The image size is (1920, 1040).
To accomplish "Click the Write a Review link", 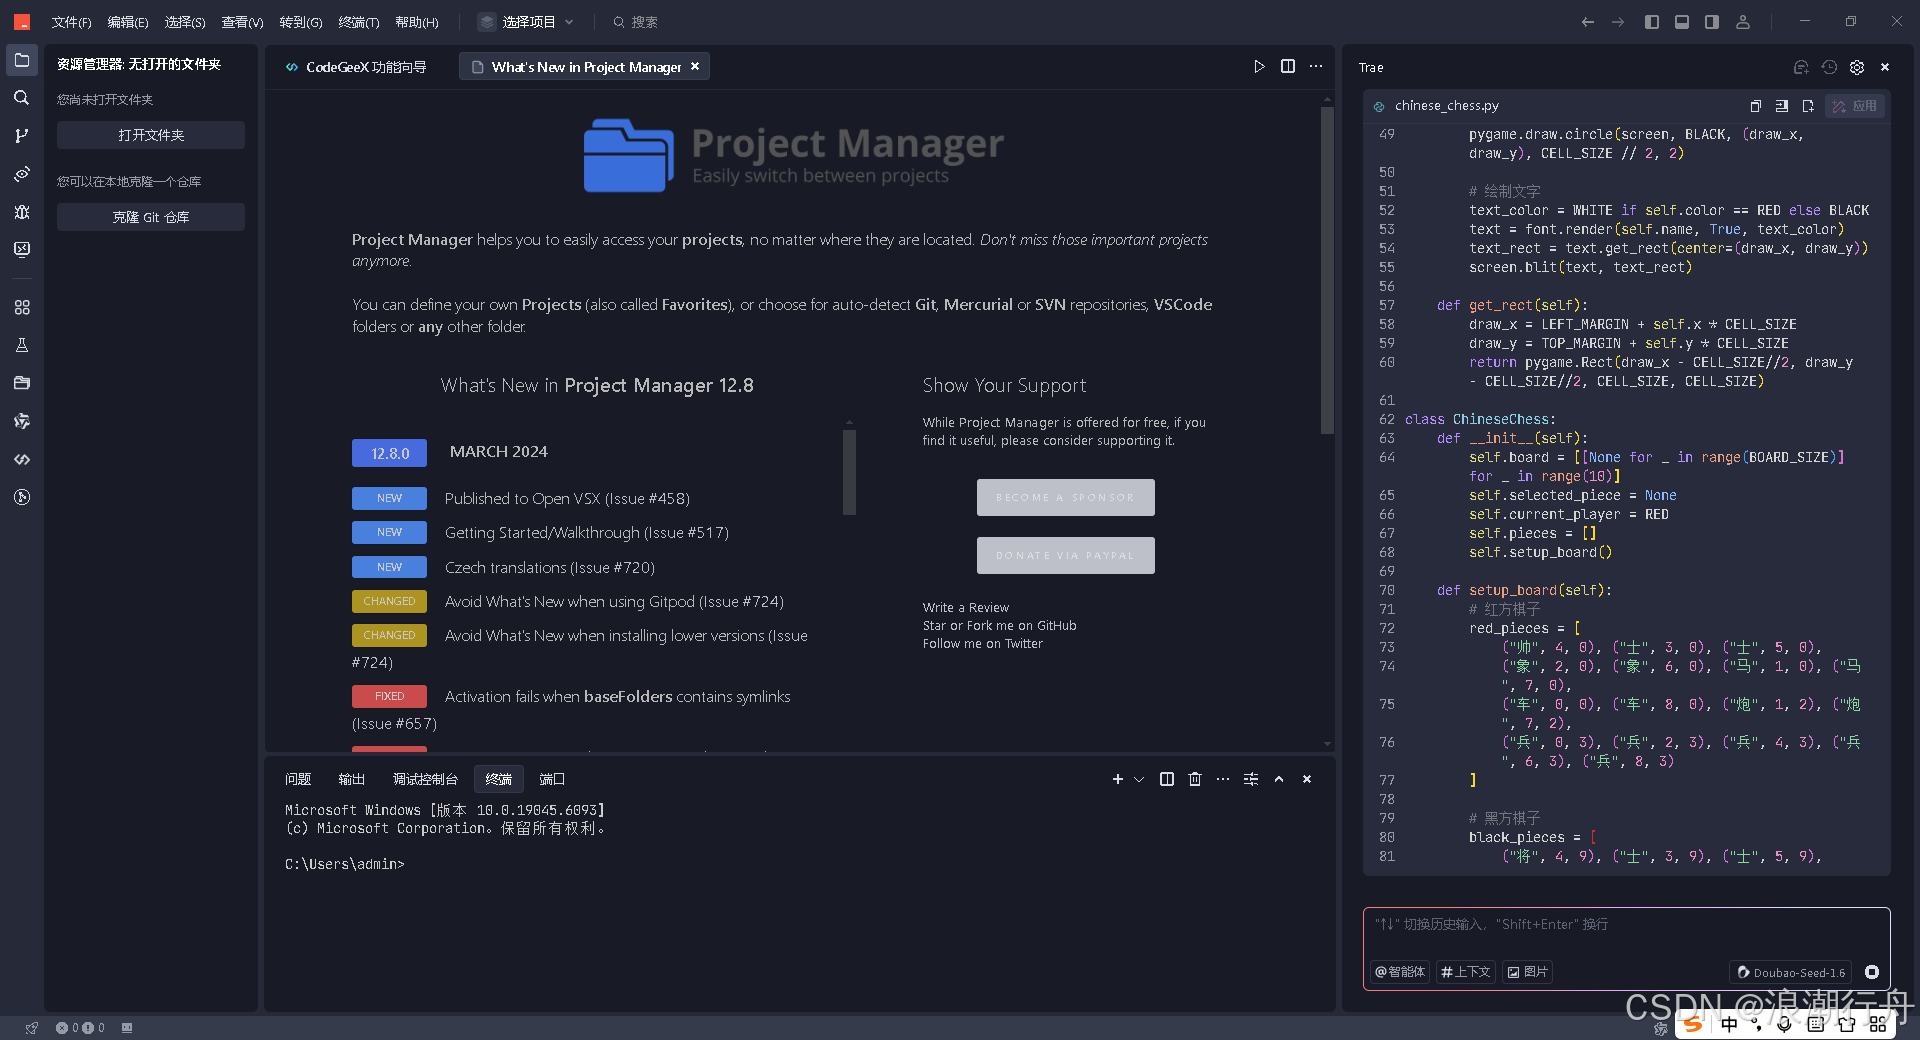I will coord(966,608).
